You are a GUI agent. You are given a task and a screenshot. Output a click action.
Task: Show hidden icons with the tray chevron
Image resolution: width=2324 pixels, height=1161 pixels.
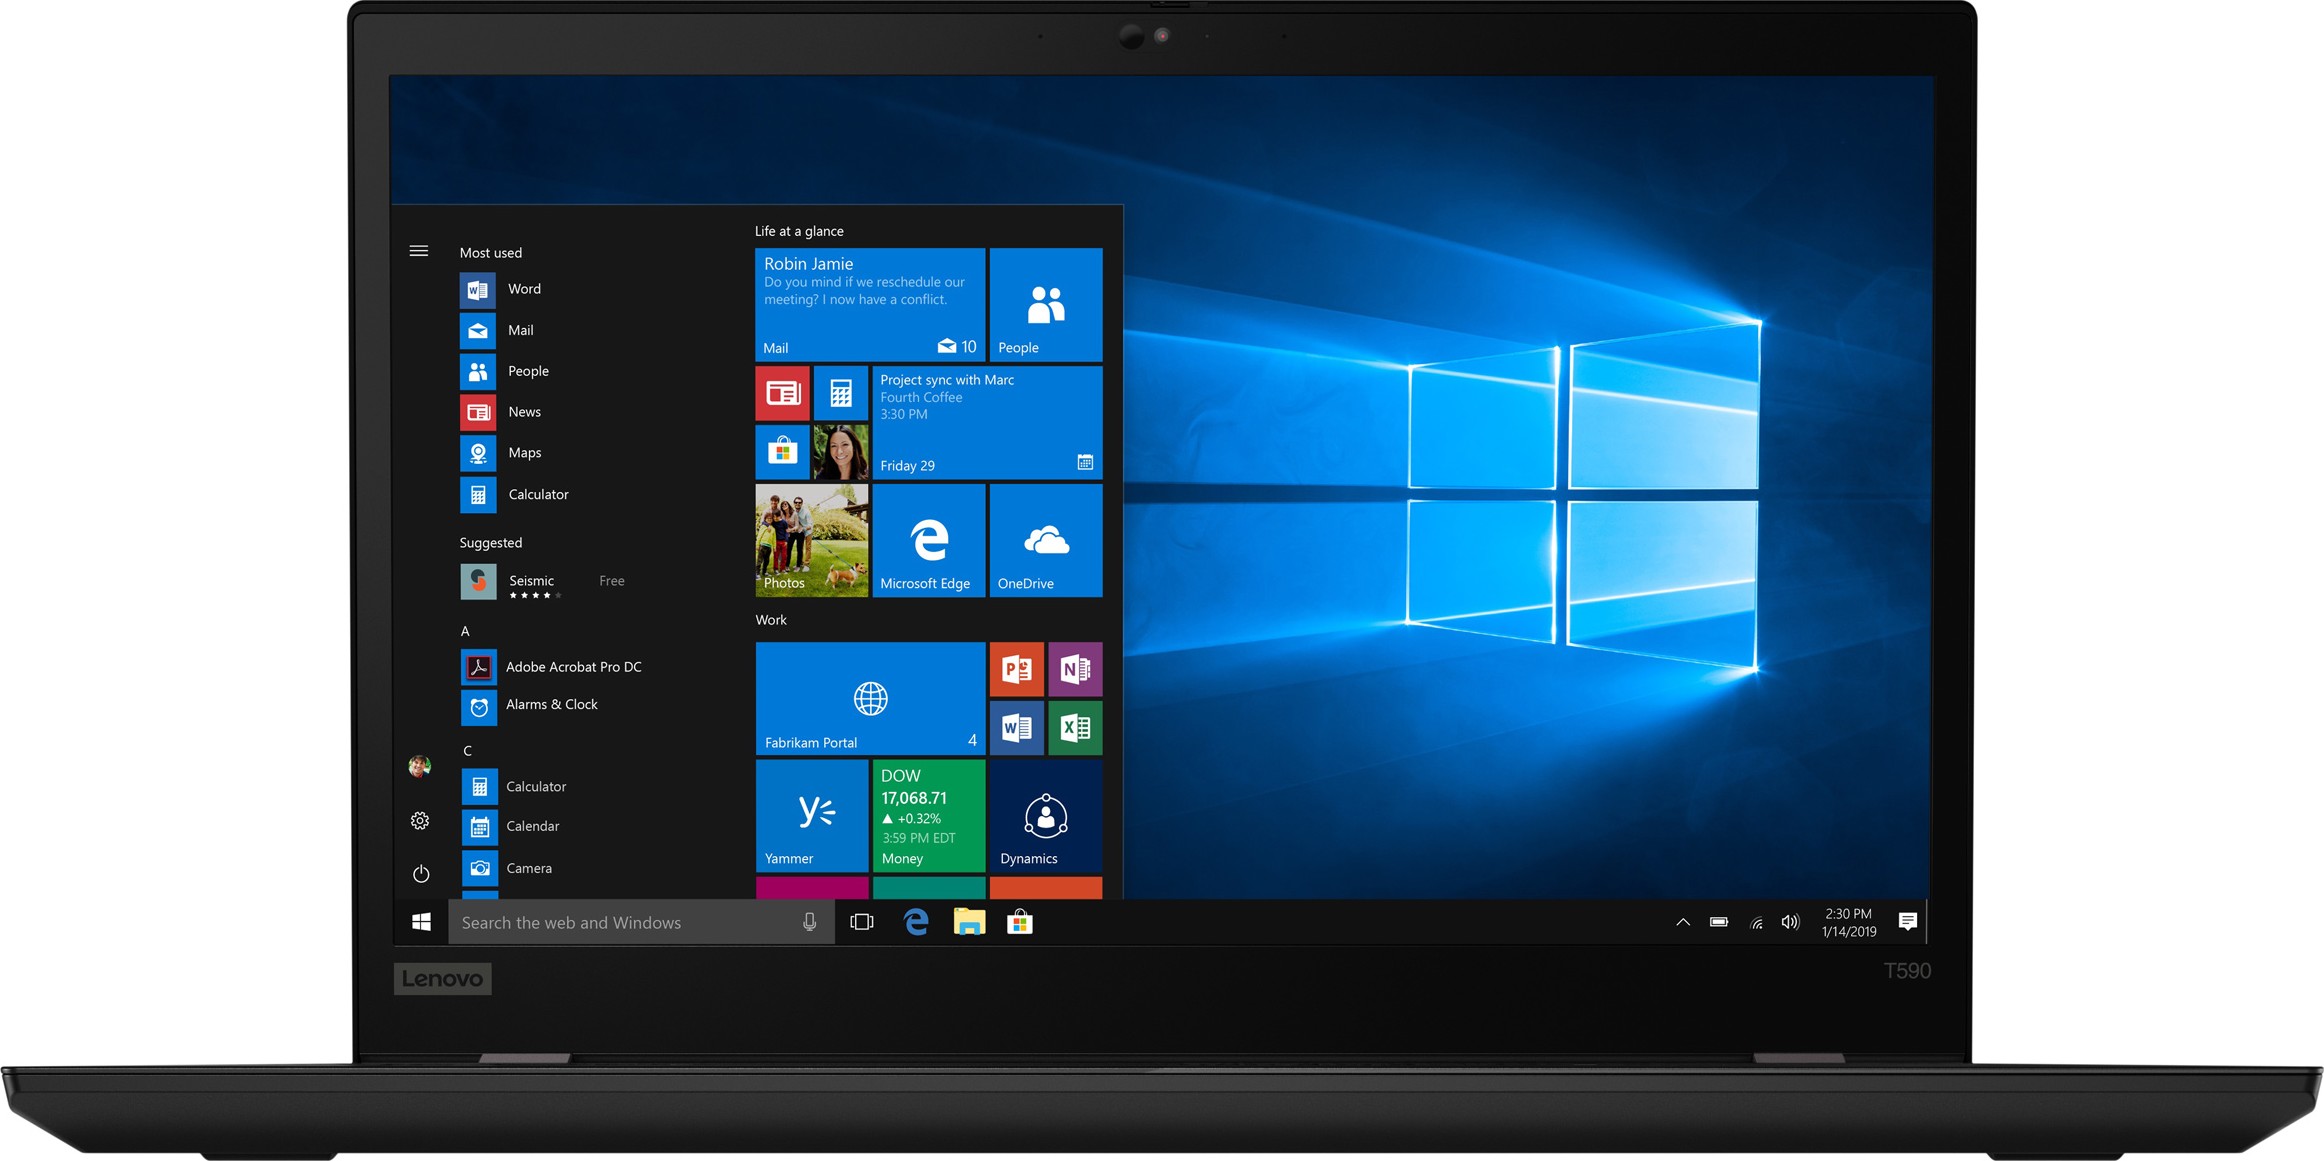1682,922
